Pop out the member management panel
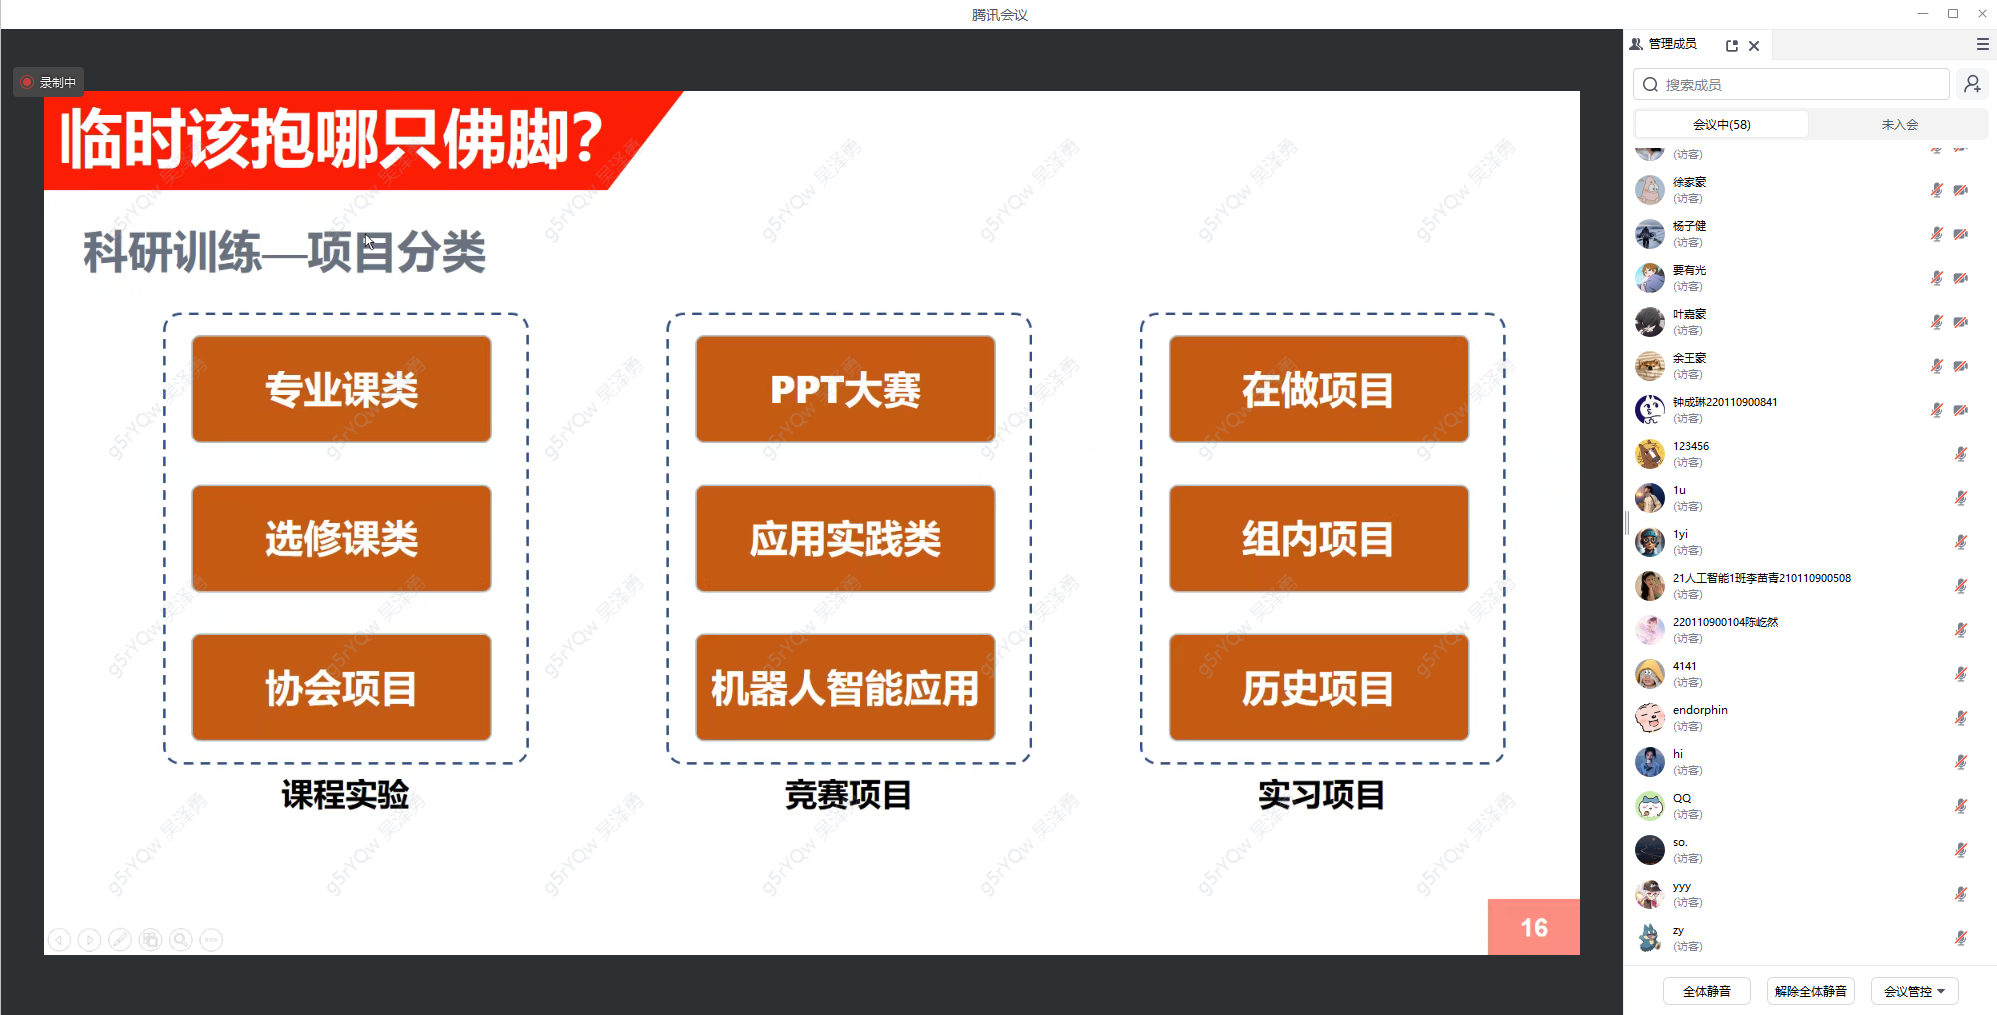1997x1015 pixels. pyautogui.click(x=1732, y=45)
